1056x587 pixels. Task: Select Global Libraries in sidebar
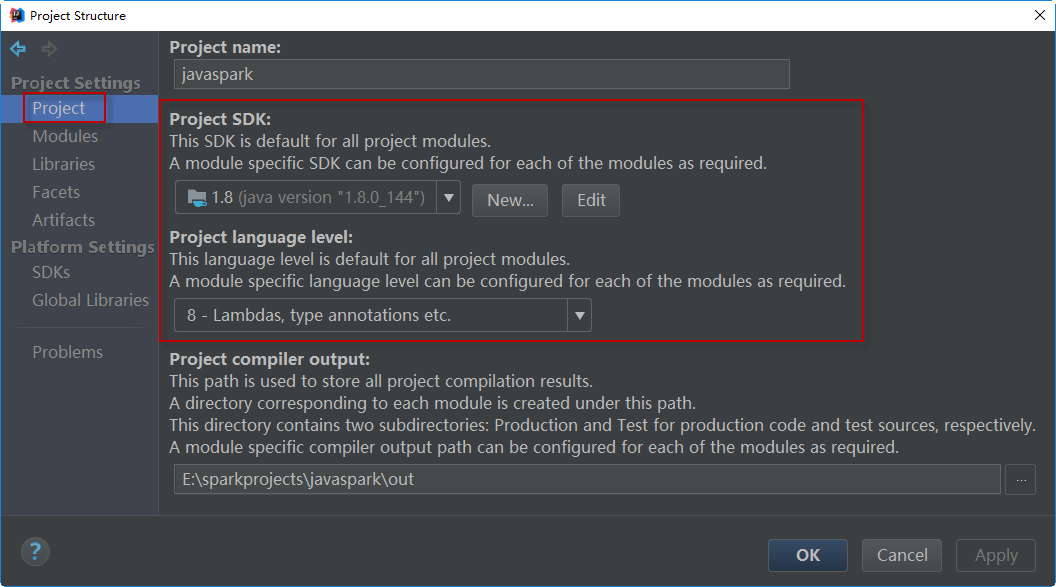90,300
